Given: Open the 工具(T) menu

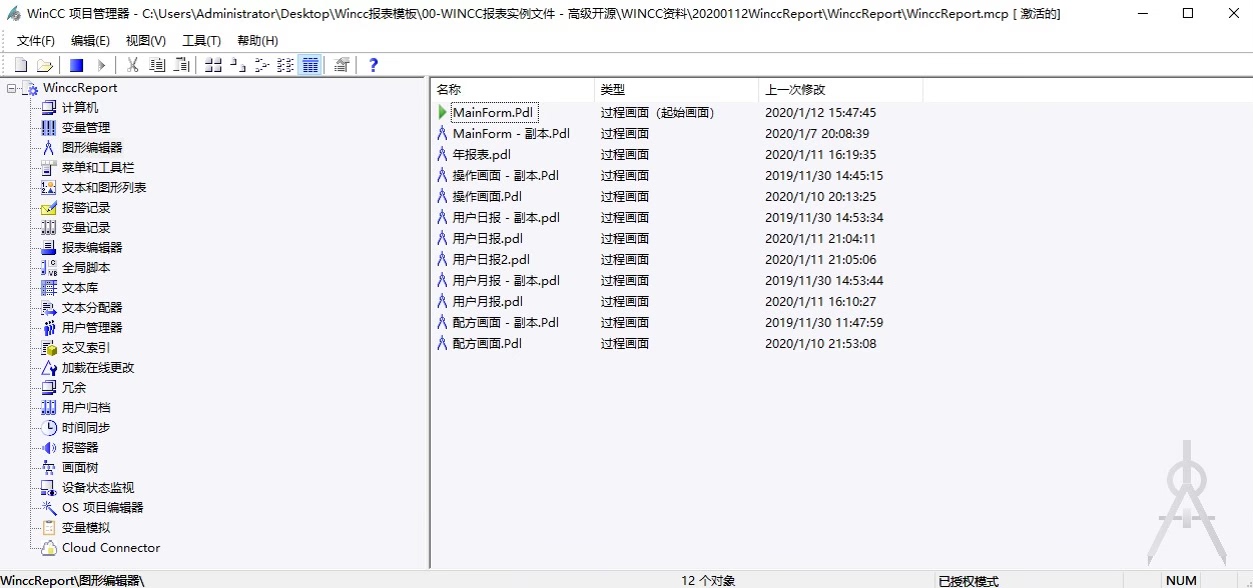Looking at the screenshot, I should (202, 41).
